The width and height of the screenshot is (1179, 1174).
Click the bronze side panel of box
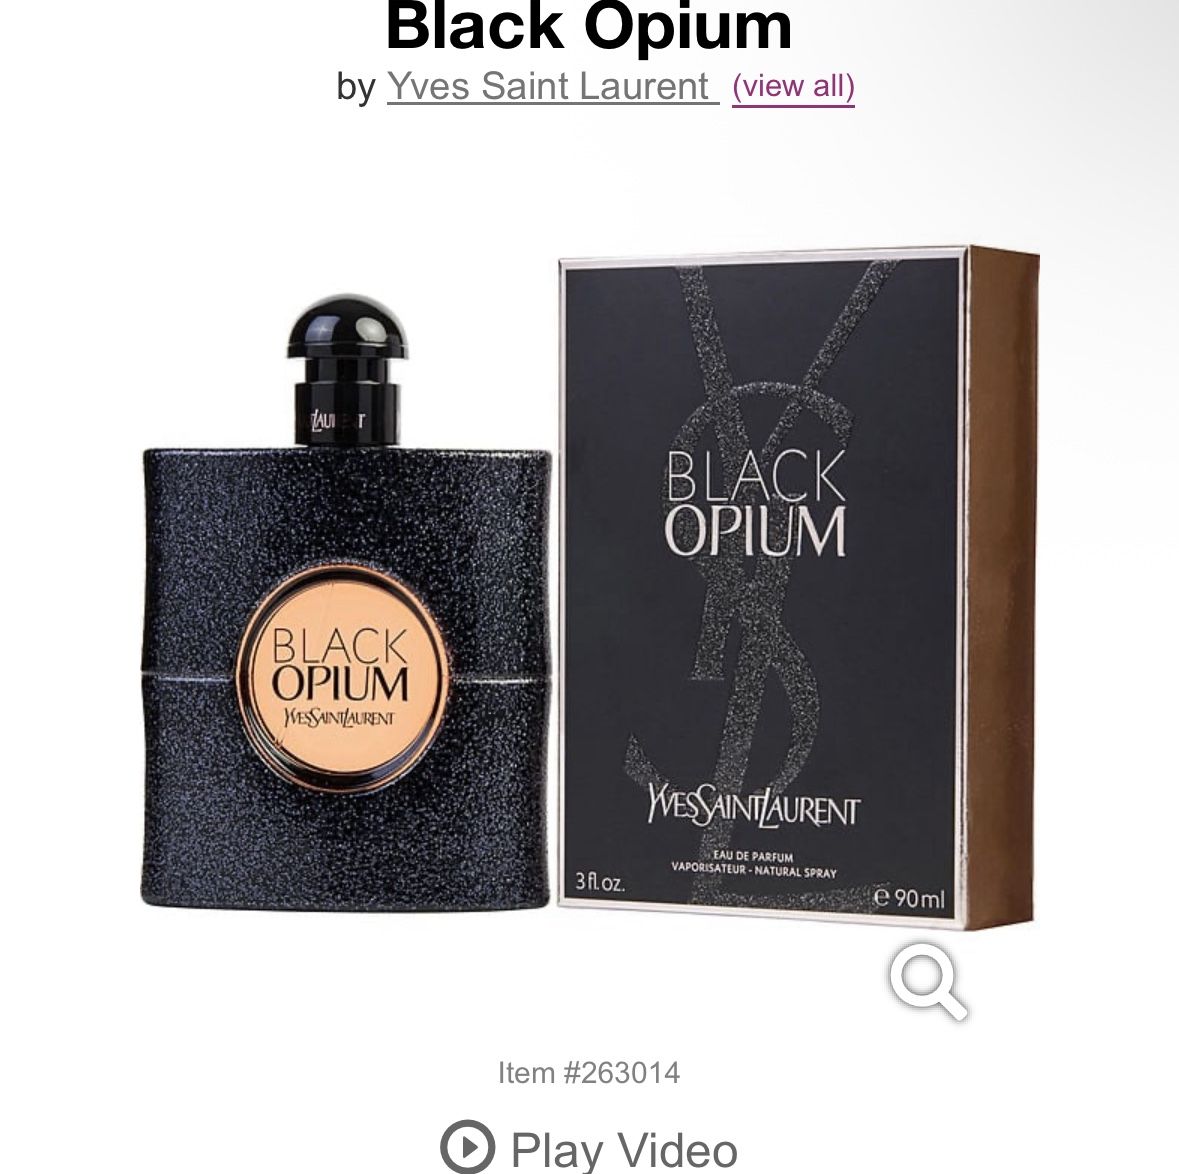point(1000,587)
